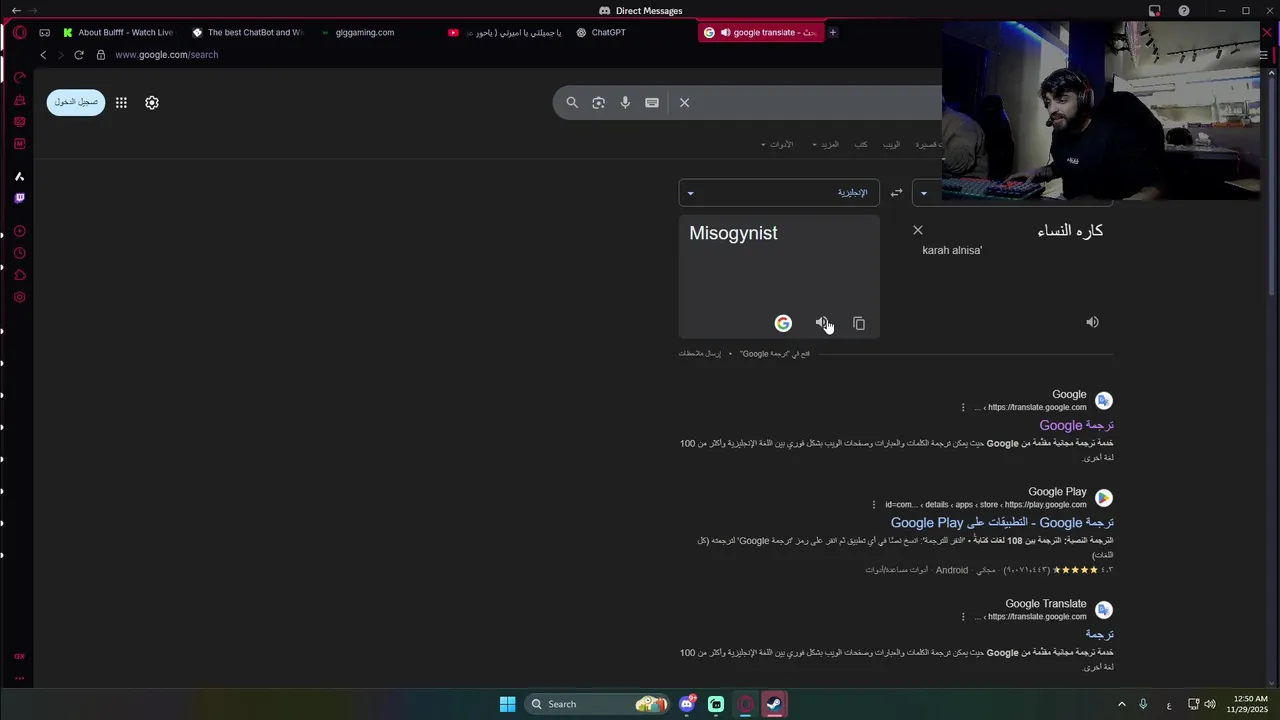
Task: Open options for the Google Play result
Action: click(874, 505)
